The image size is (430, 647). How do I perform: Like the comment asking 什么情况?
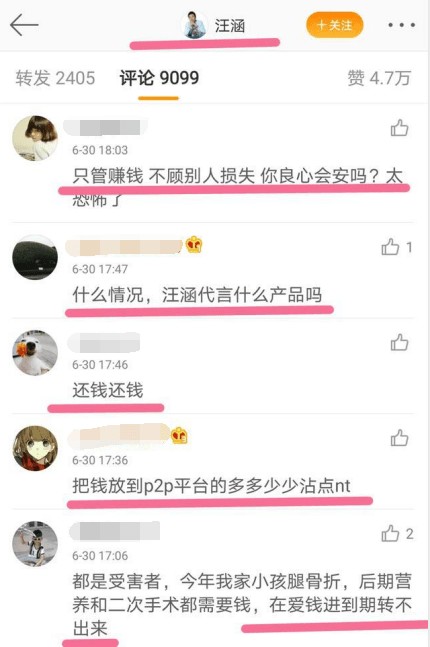(390, 247)
